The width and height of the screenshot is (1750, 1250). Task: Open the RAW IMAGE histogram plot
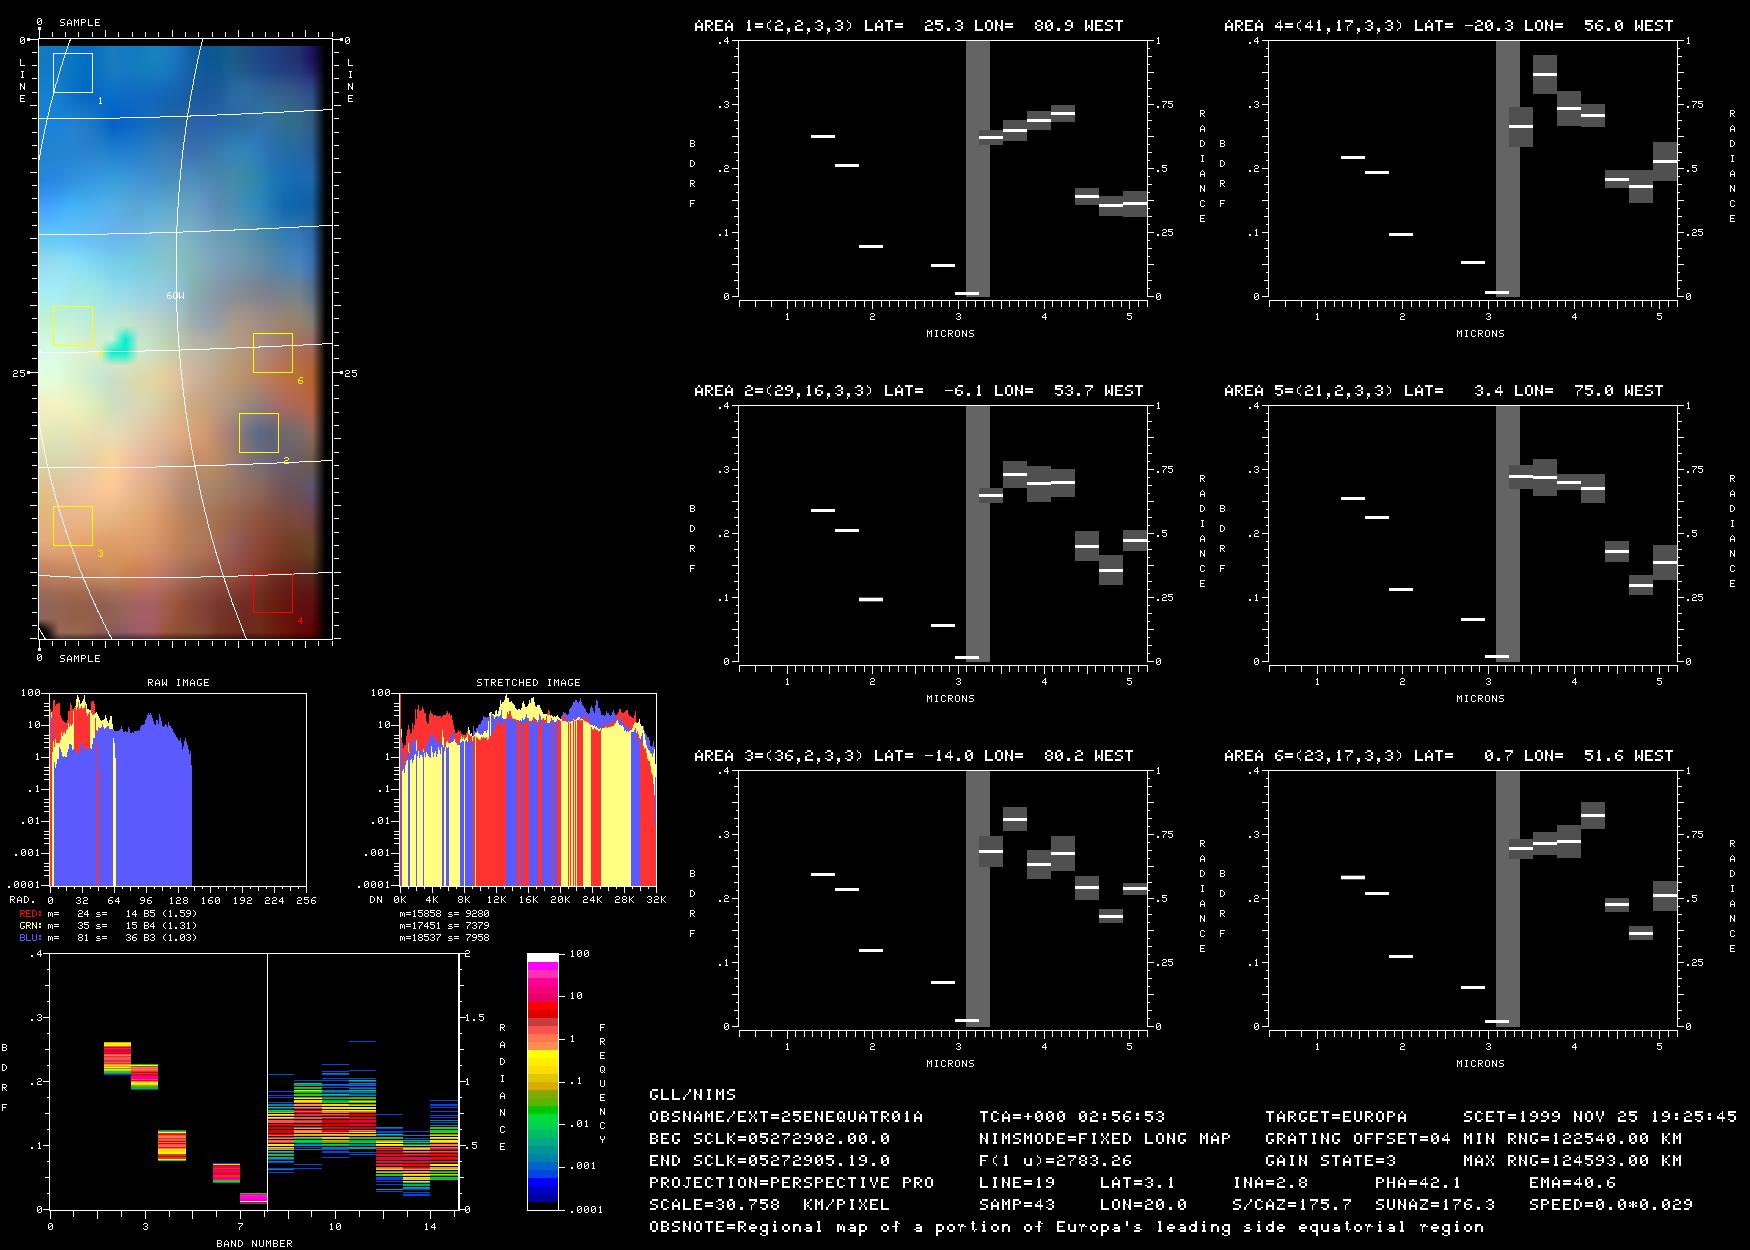tap(178, 789)
